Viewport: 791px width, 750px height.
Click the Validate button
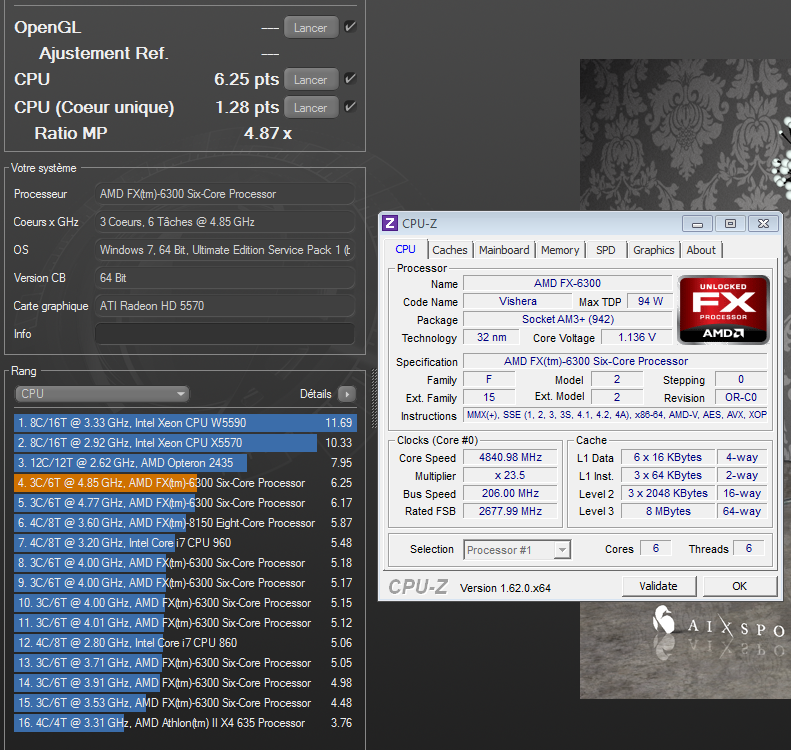point(658,586)
